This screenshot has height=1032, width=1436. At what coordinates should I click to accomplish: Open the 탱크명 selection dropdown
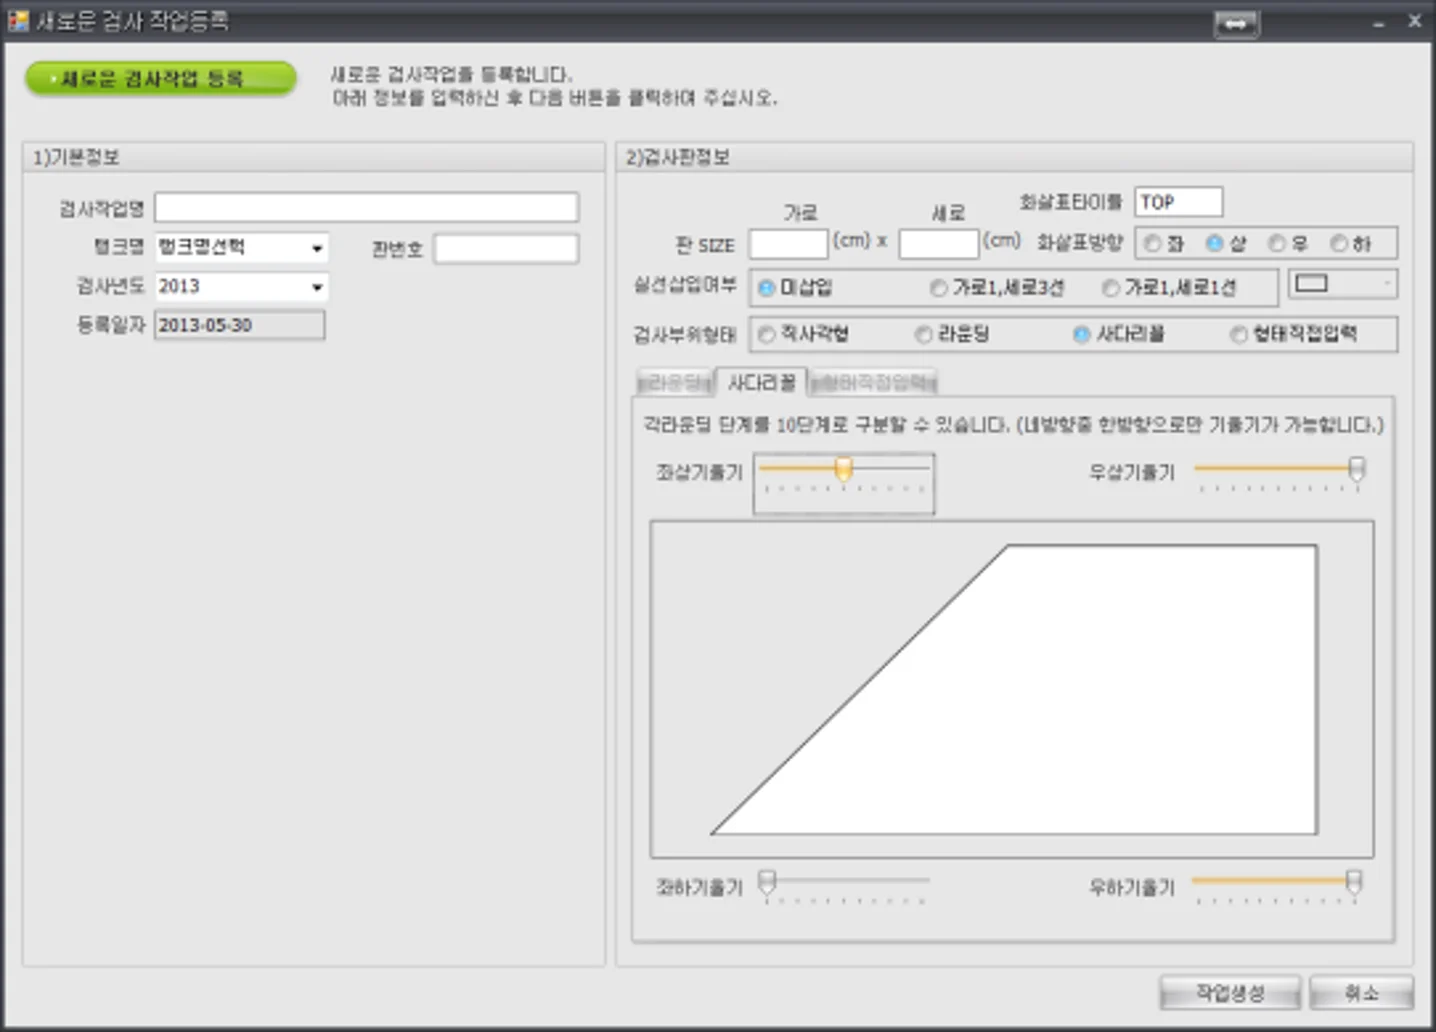pyautogui.click(x=241, y=247)
